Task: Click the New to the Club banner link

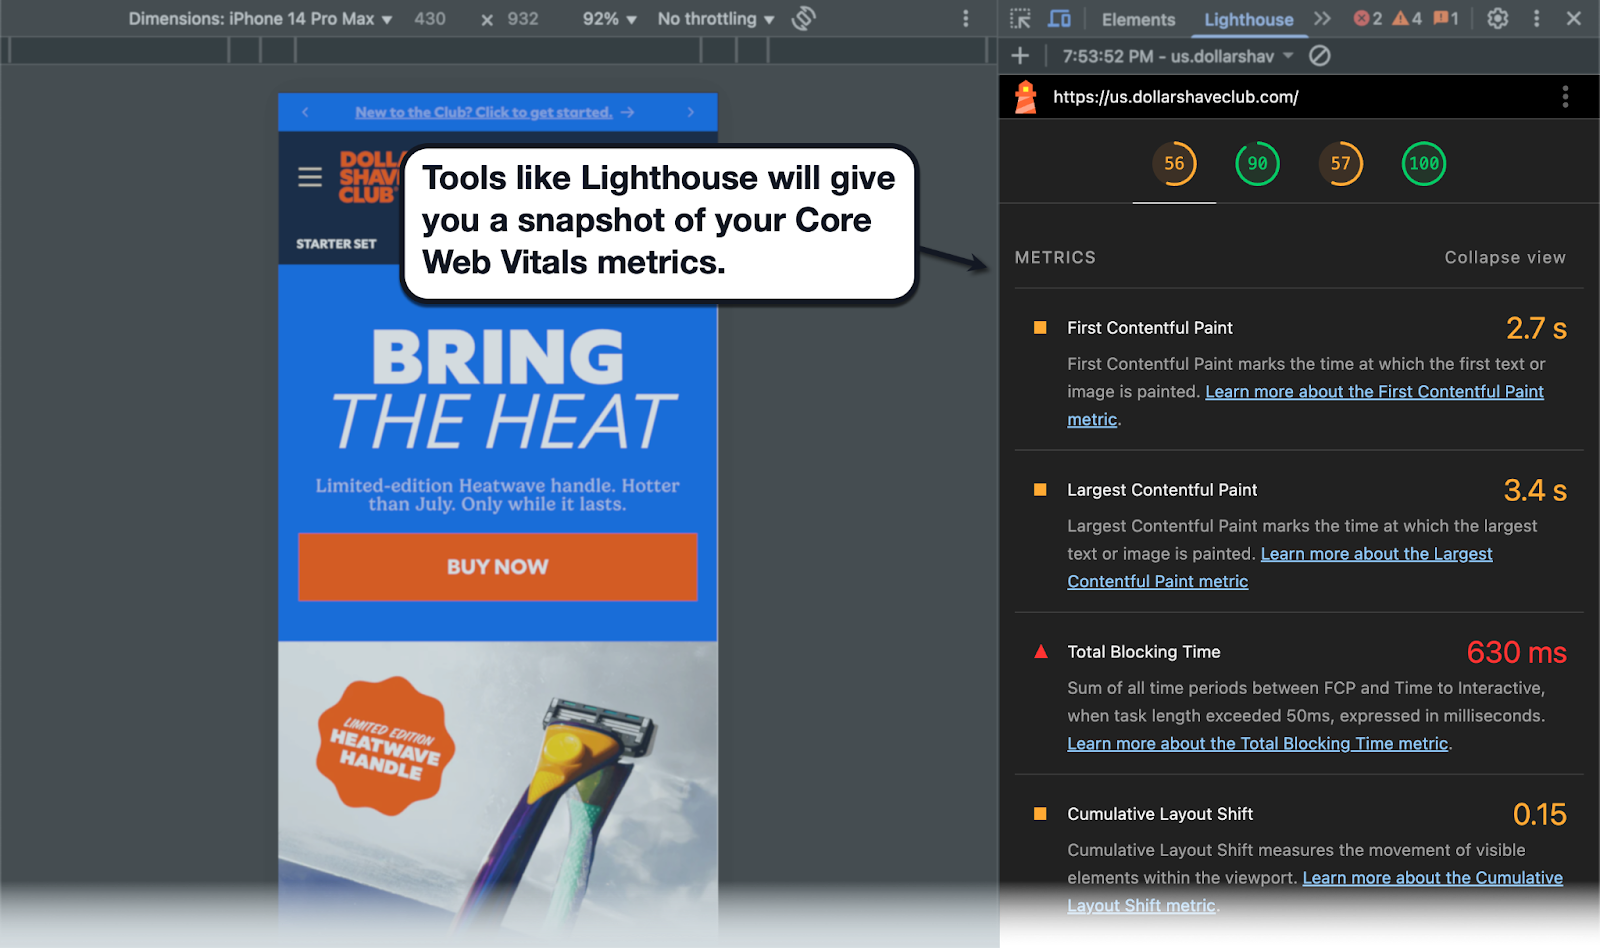Action: [484, 112]
